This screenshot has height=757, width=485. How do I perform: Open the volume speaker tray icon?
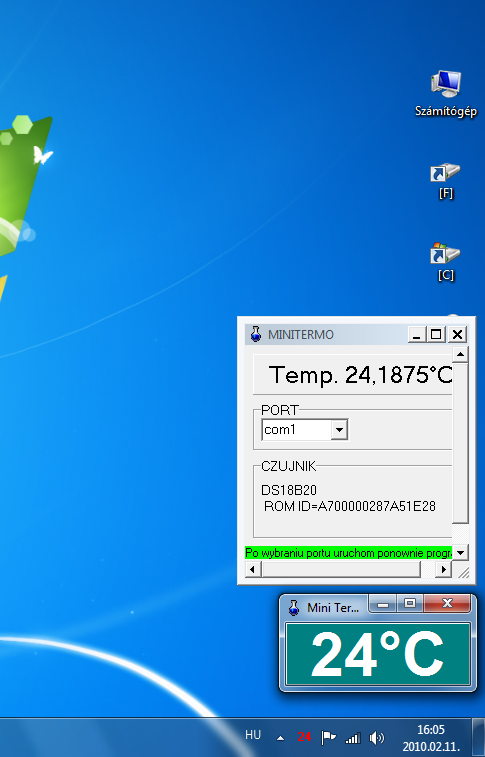point(376,737)
